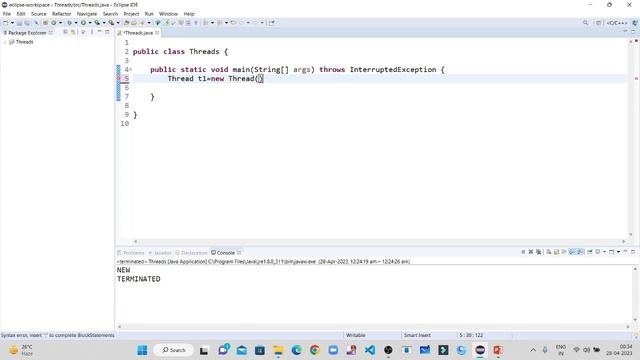This screenshot has height=360, width=640.
Task: Open the New dropdown arrow in toolbar
Action: point(12,23)
